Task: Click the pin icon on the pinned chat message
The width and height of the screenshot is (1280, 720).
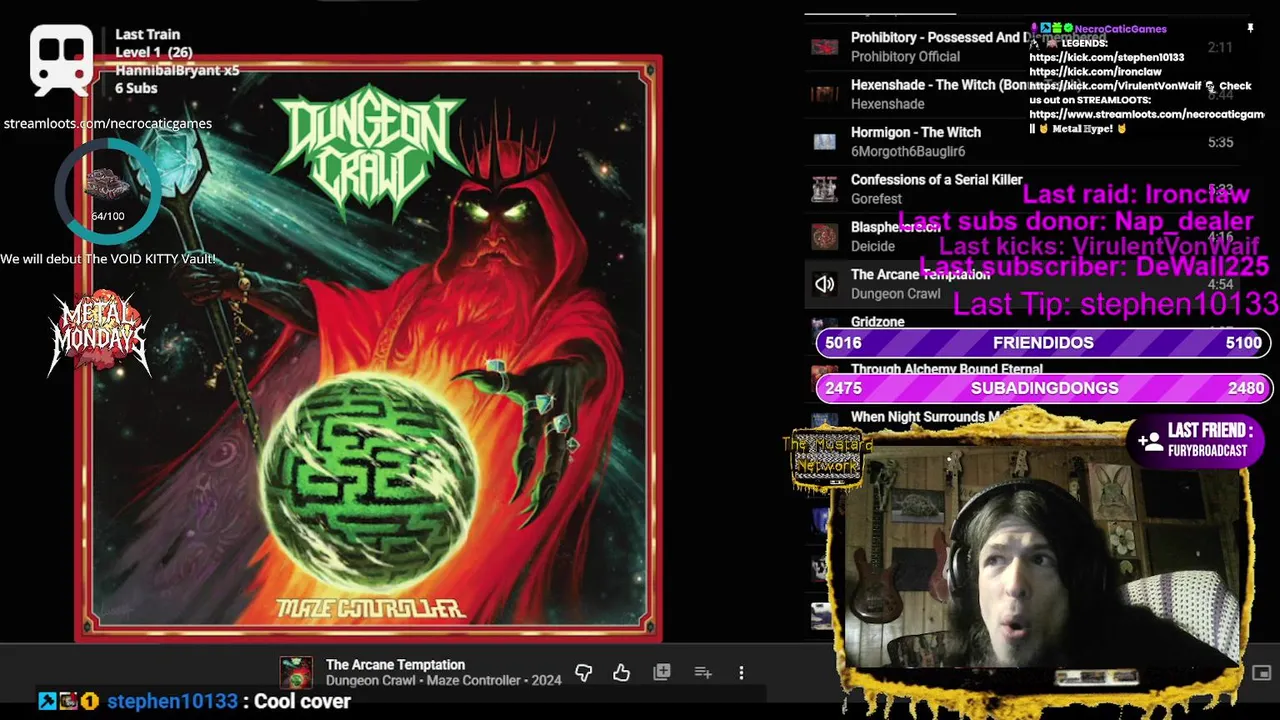Action: (x=1250, y=29)
